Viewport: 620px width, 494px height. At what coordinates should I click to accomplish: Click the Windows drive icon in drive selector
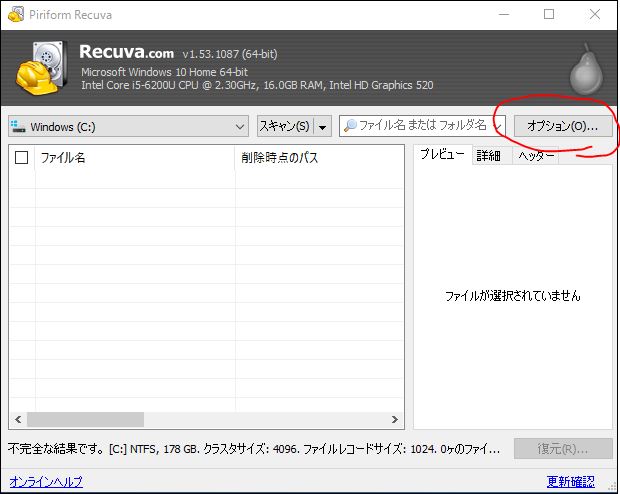coord(18,126)
